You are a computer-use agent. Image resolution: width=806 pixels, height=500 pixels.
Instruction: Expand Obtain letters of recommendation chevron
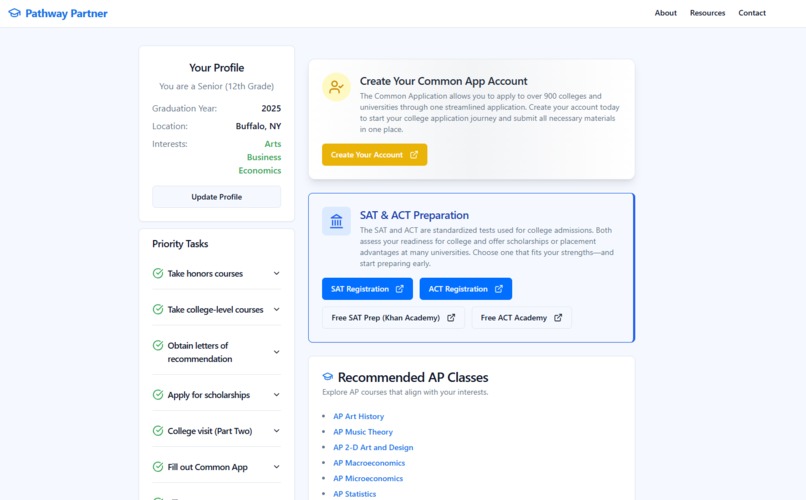[277, 352]
